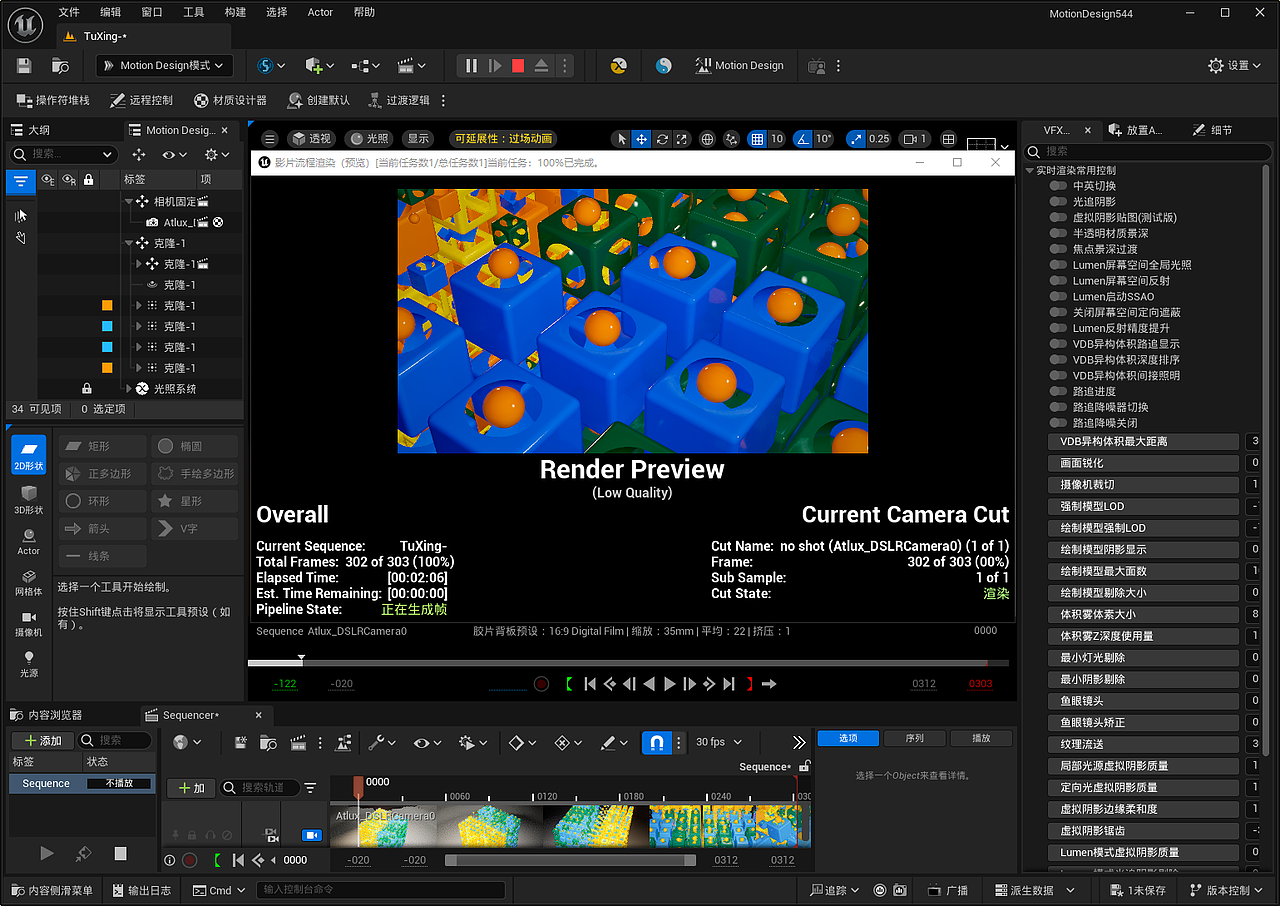Screen dimensions: 1280x906
Task: Select the 3D形状 tool category
Action: (x=28, y=499)
